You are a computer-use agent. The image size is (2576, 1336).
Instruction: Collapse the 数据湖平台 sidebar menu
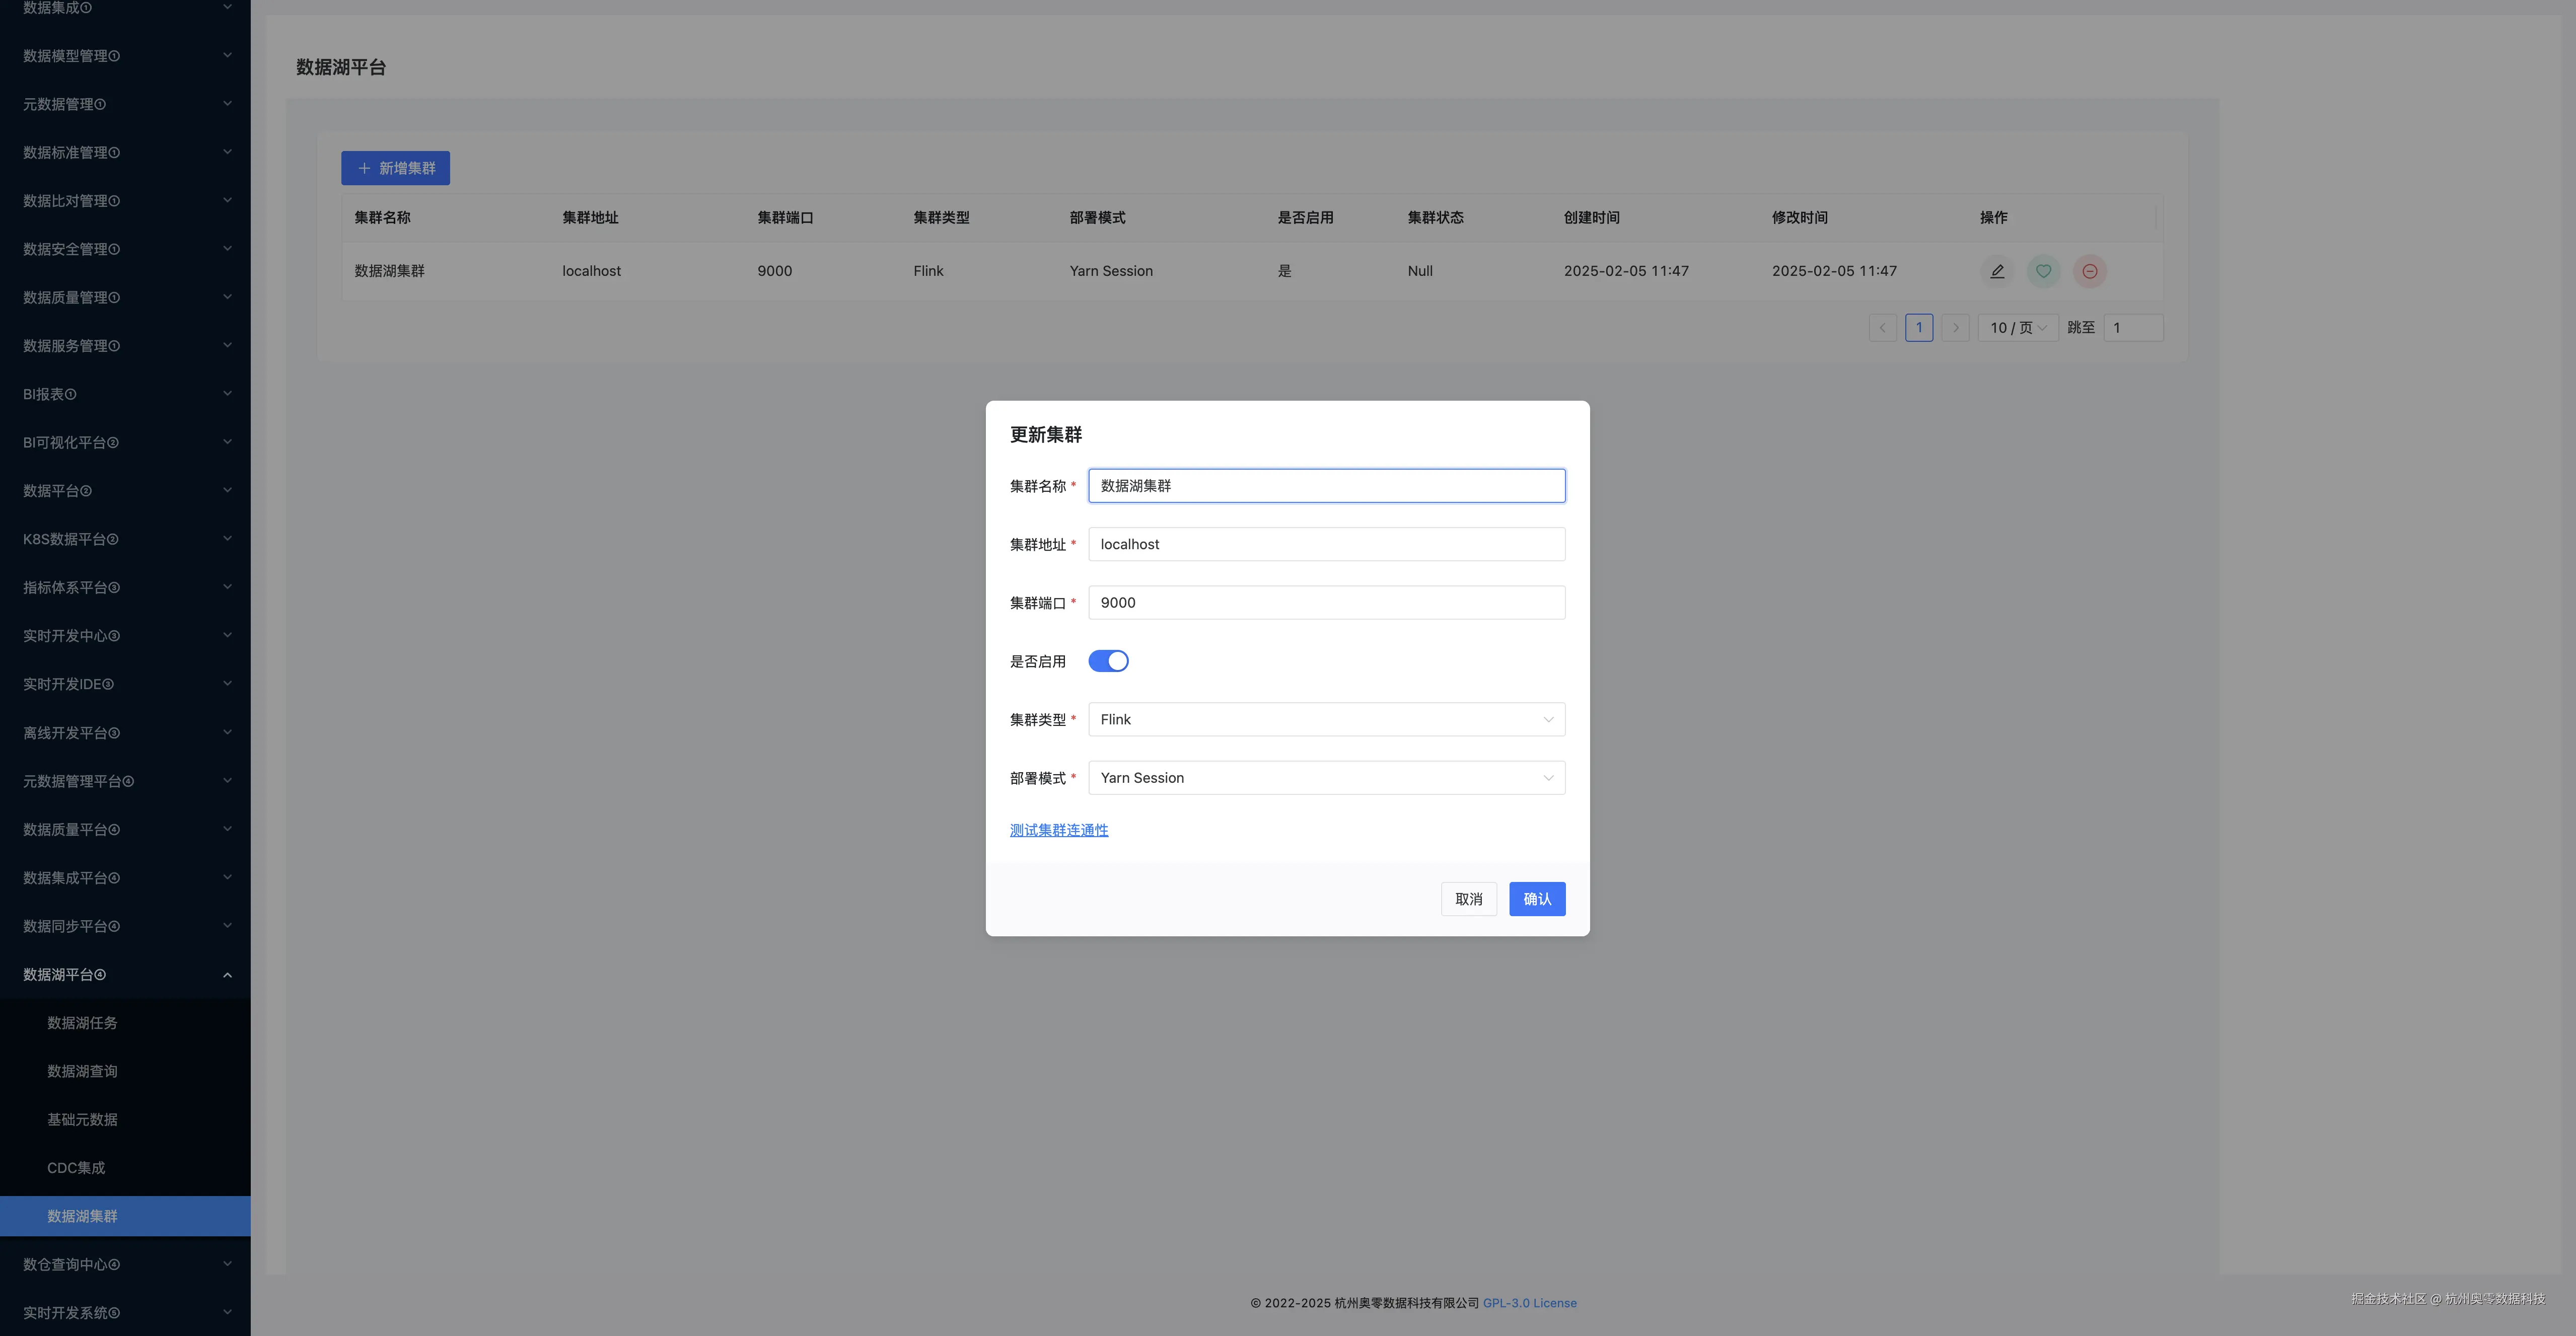click(x=125, y=975)
